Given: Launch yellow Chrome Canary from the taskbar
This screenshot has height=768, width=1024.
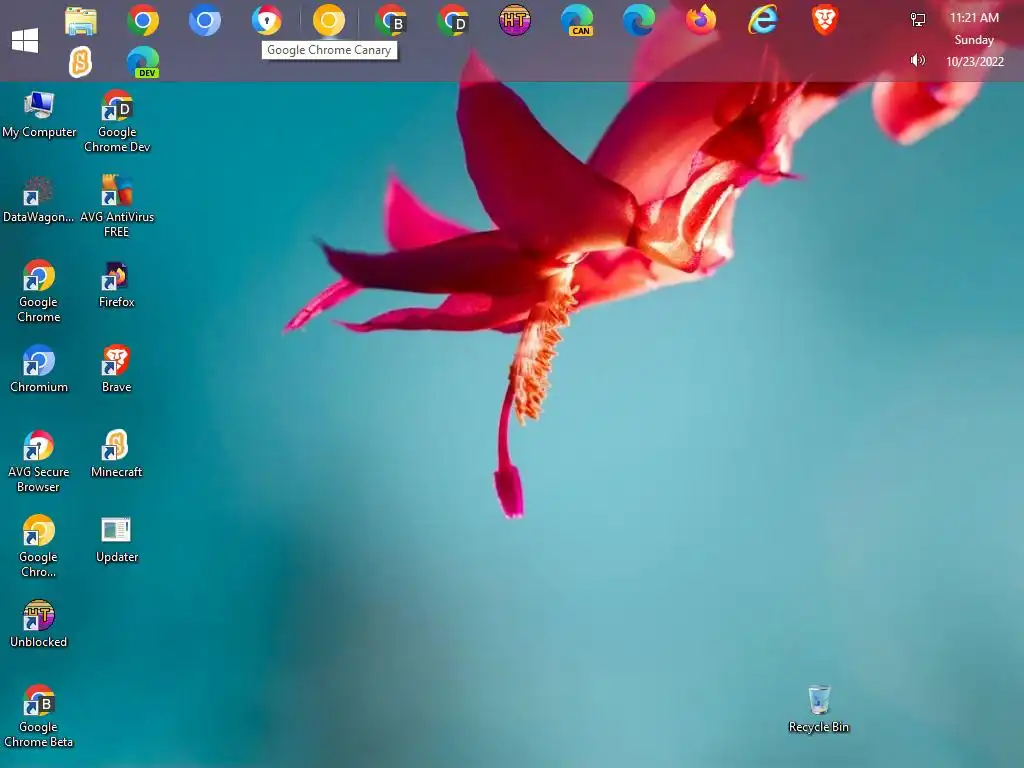Looking at the screenshot, I should (328, 21).
